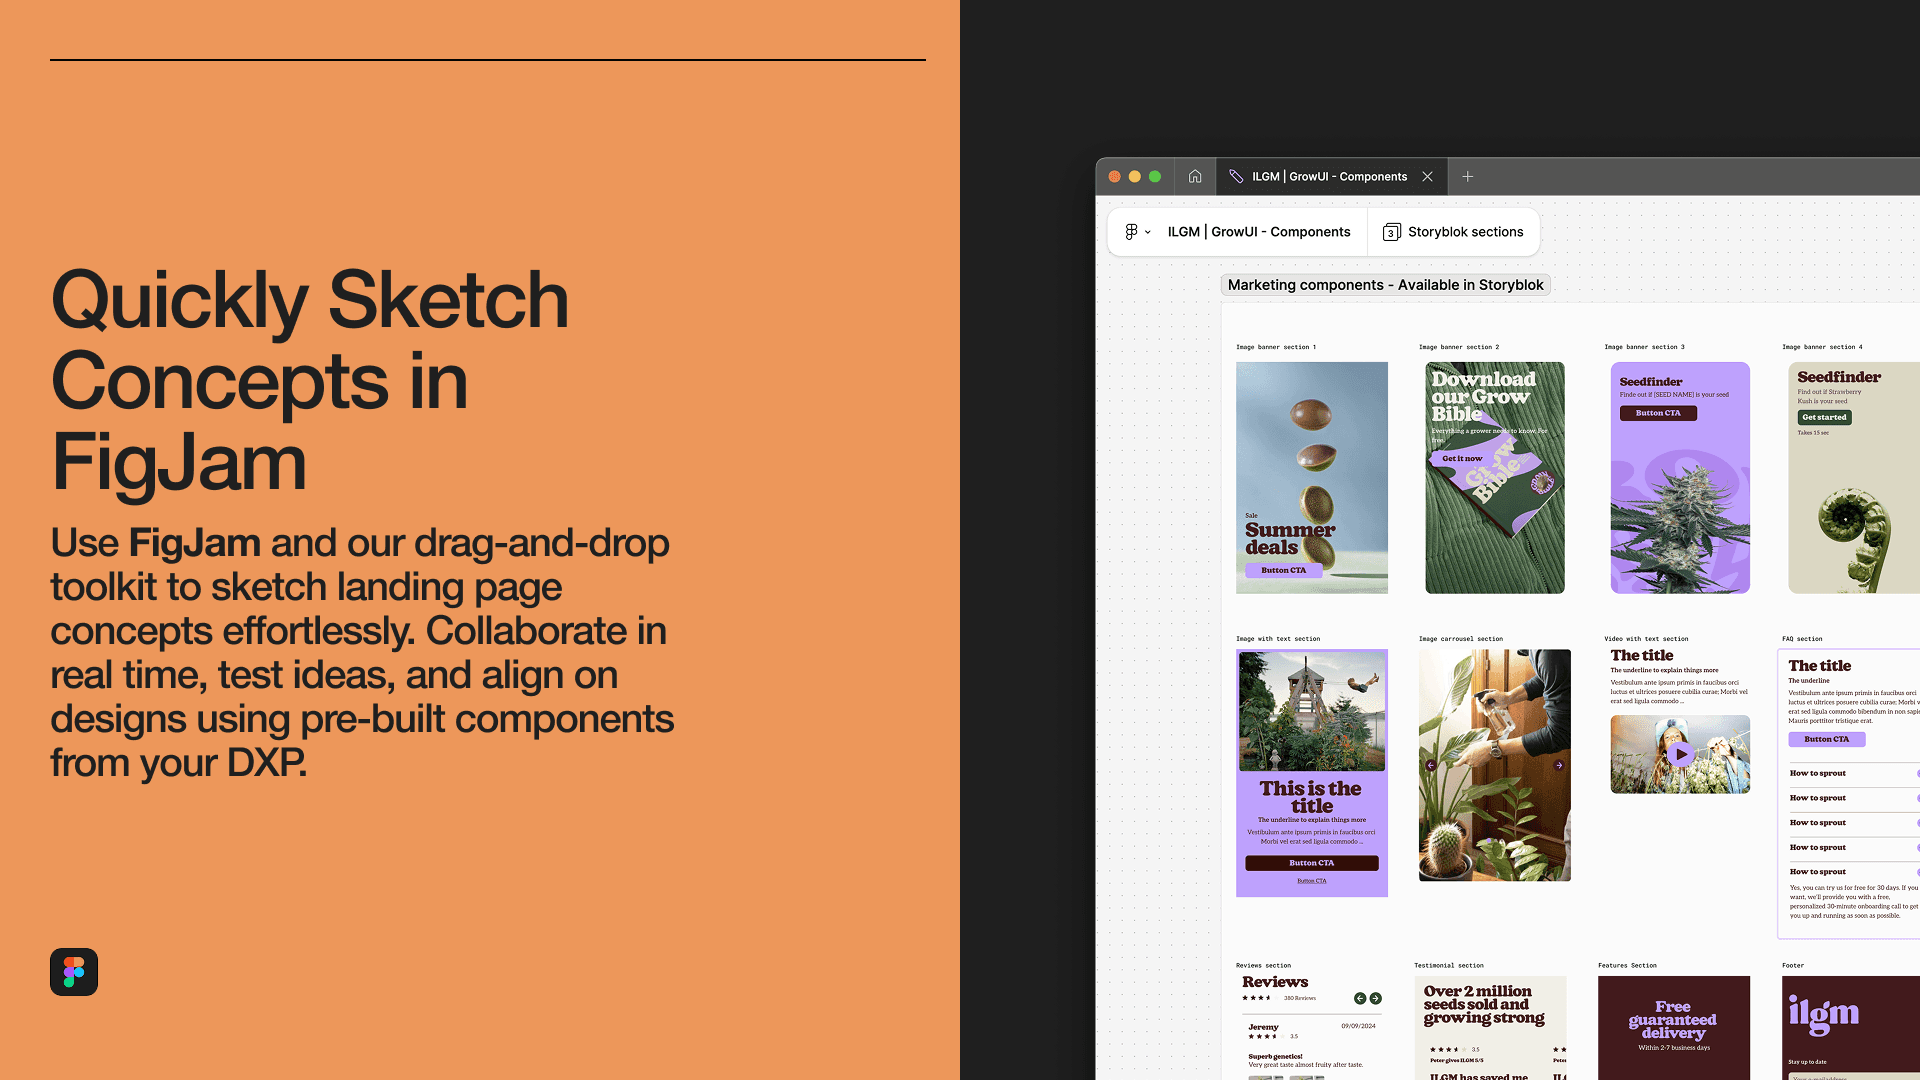Open a new tab with plus icon

(1468, 176)
